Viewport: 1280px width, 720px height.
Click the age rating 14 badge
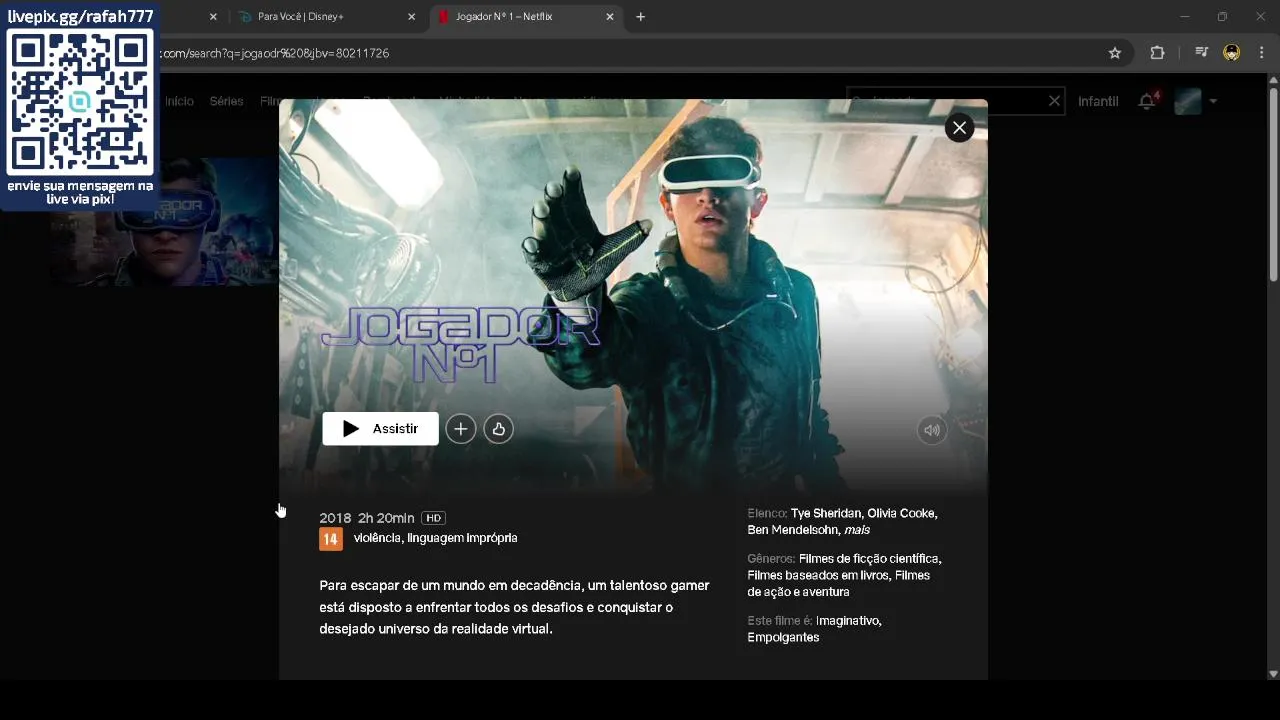331,539
